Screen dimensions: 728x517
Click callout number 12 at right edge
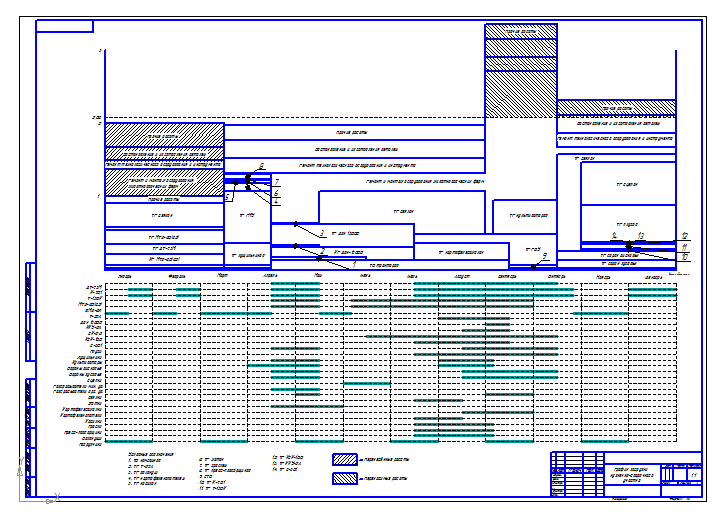pyautogui.click(x=684, y=236)
